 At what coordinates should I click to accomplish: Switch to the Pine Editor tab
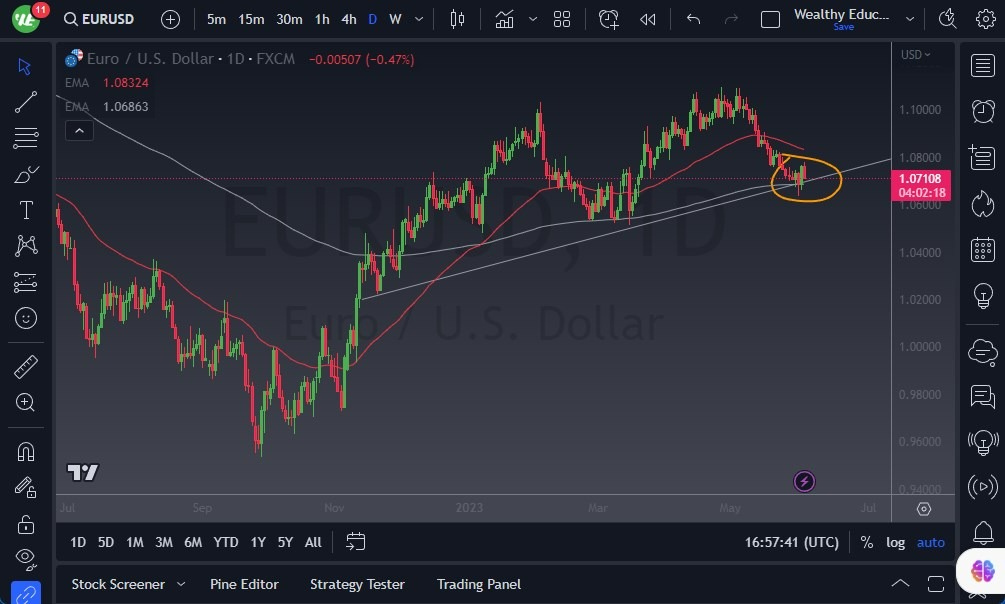tap(244, 584)
